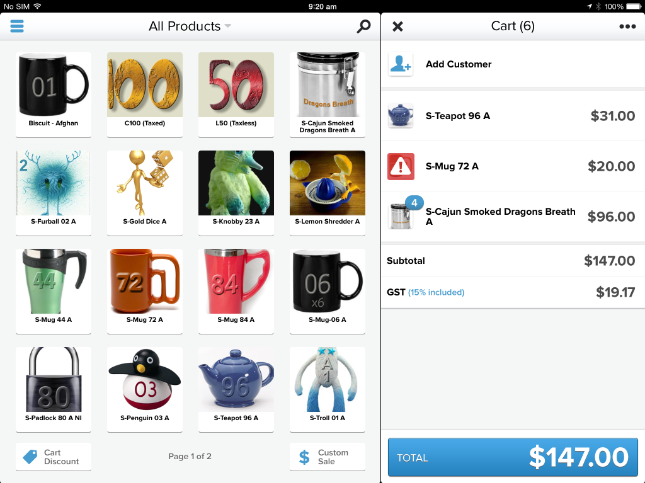Tap the search magnifier icon
This screenshot has height=483, width=645.
(x=363, y=26)
